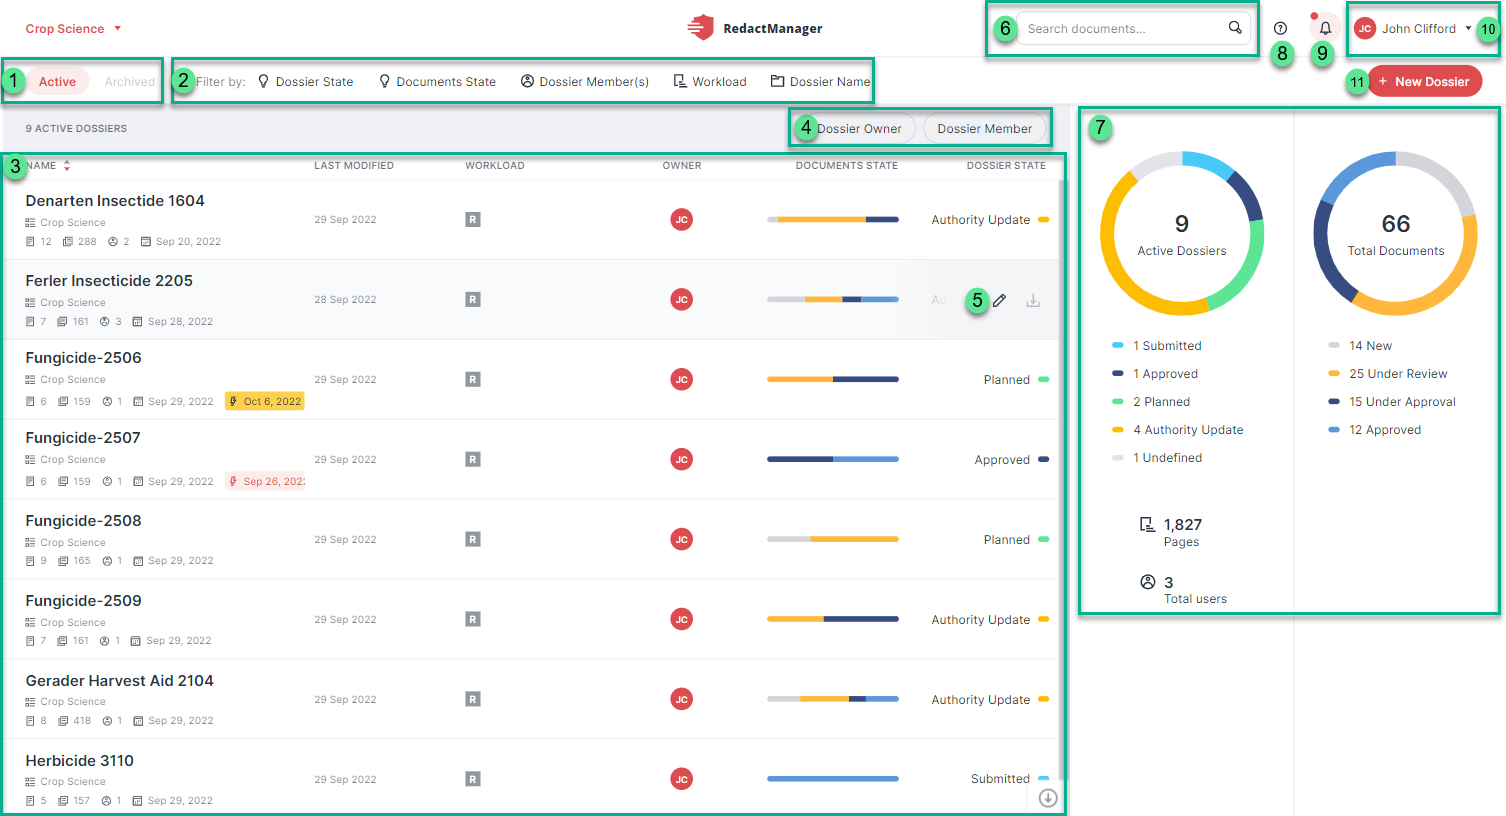Screen dimensions: 1506x816
Task: Download the Ferler Insecticide 2205 dossier
Action: click(x=1033, y=300)
